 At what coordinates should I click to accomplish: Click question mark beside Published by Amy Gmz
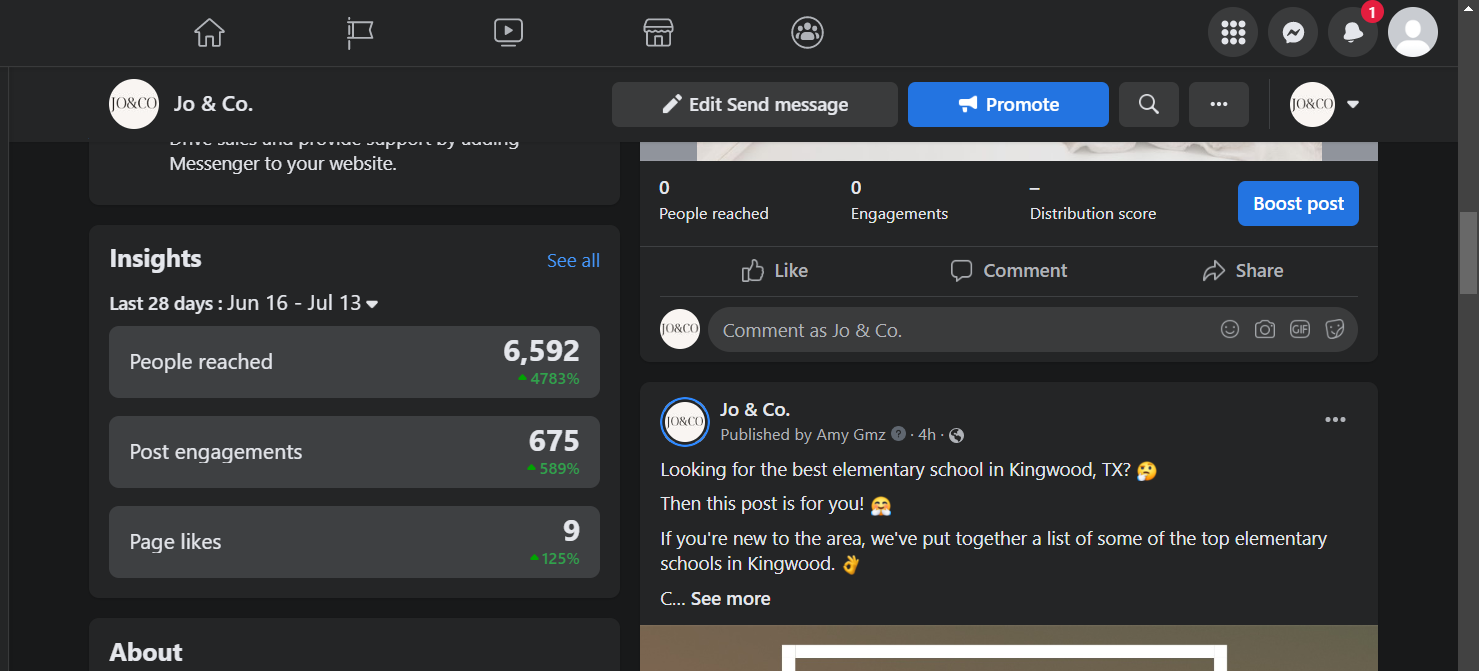click(x=898, y=434)
